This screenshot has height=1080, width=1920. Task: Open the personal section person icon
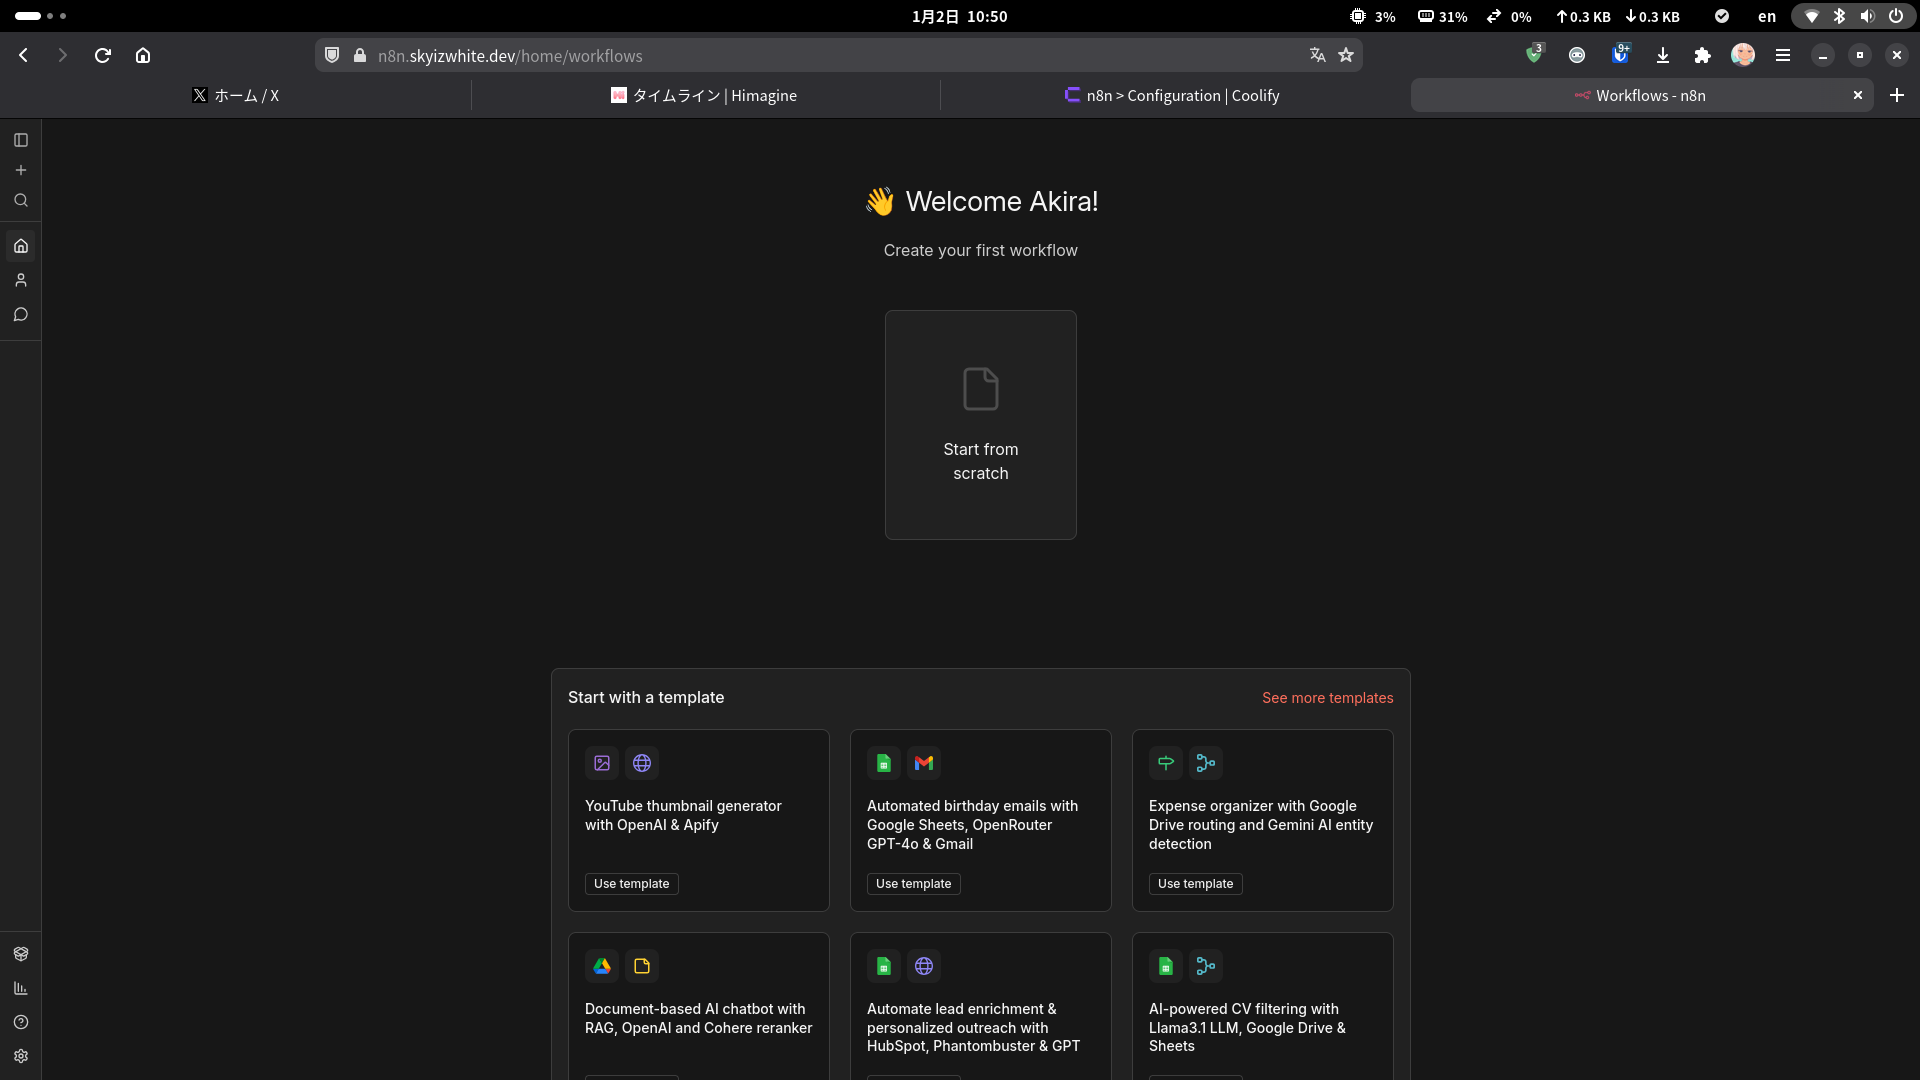(21, 280)
